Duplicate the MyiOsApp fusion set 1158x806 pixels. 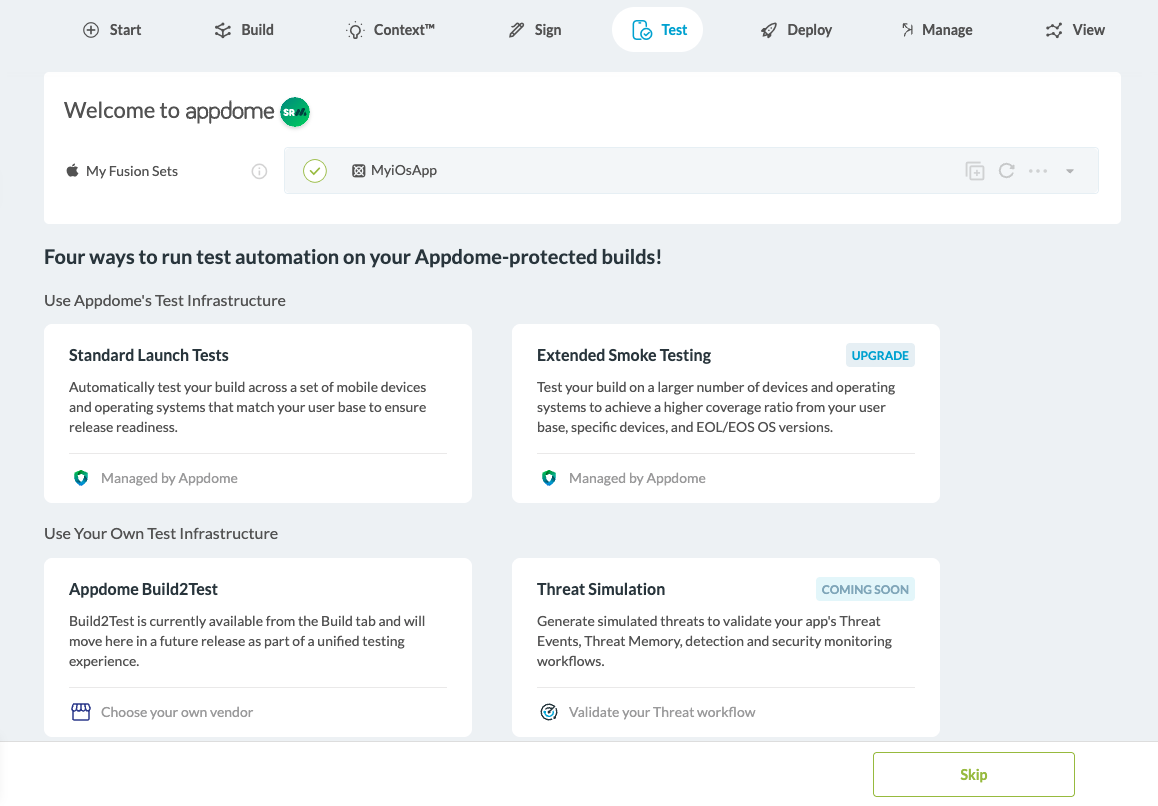[x=975, y=171]
